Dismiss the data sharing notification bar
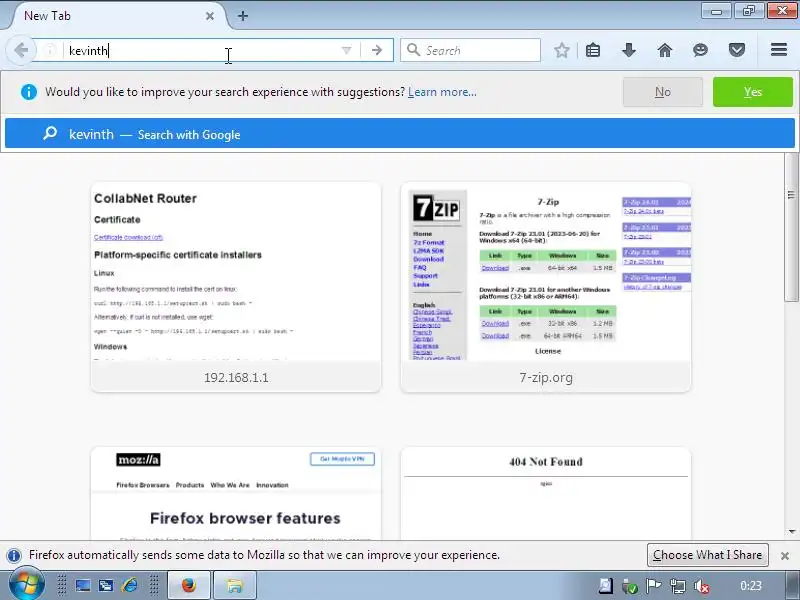 pyautogui.click(x=785, y=556)
